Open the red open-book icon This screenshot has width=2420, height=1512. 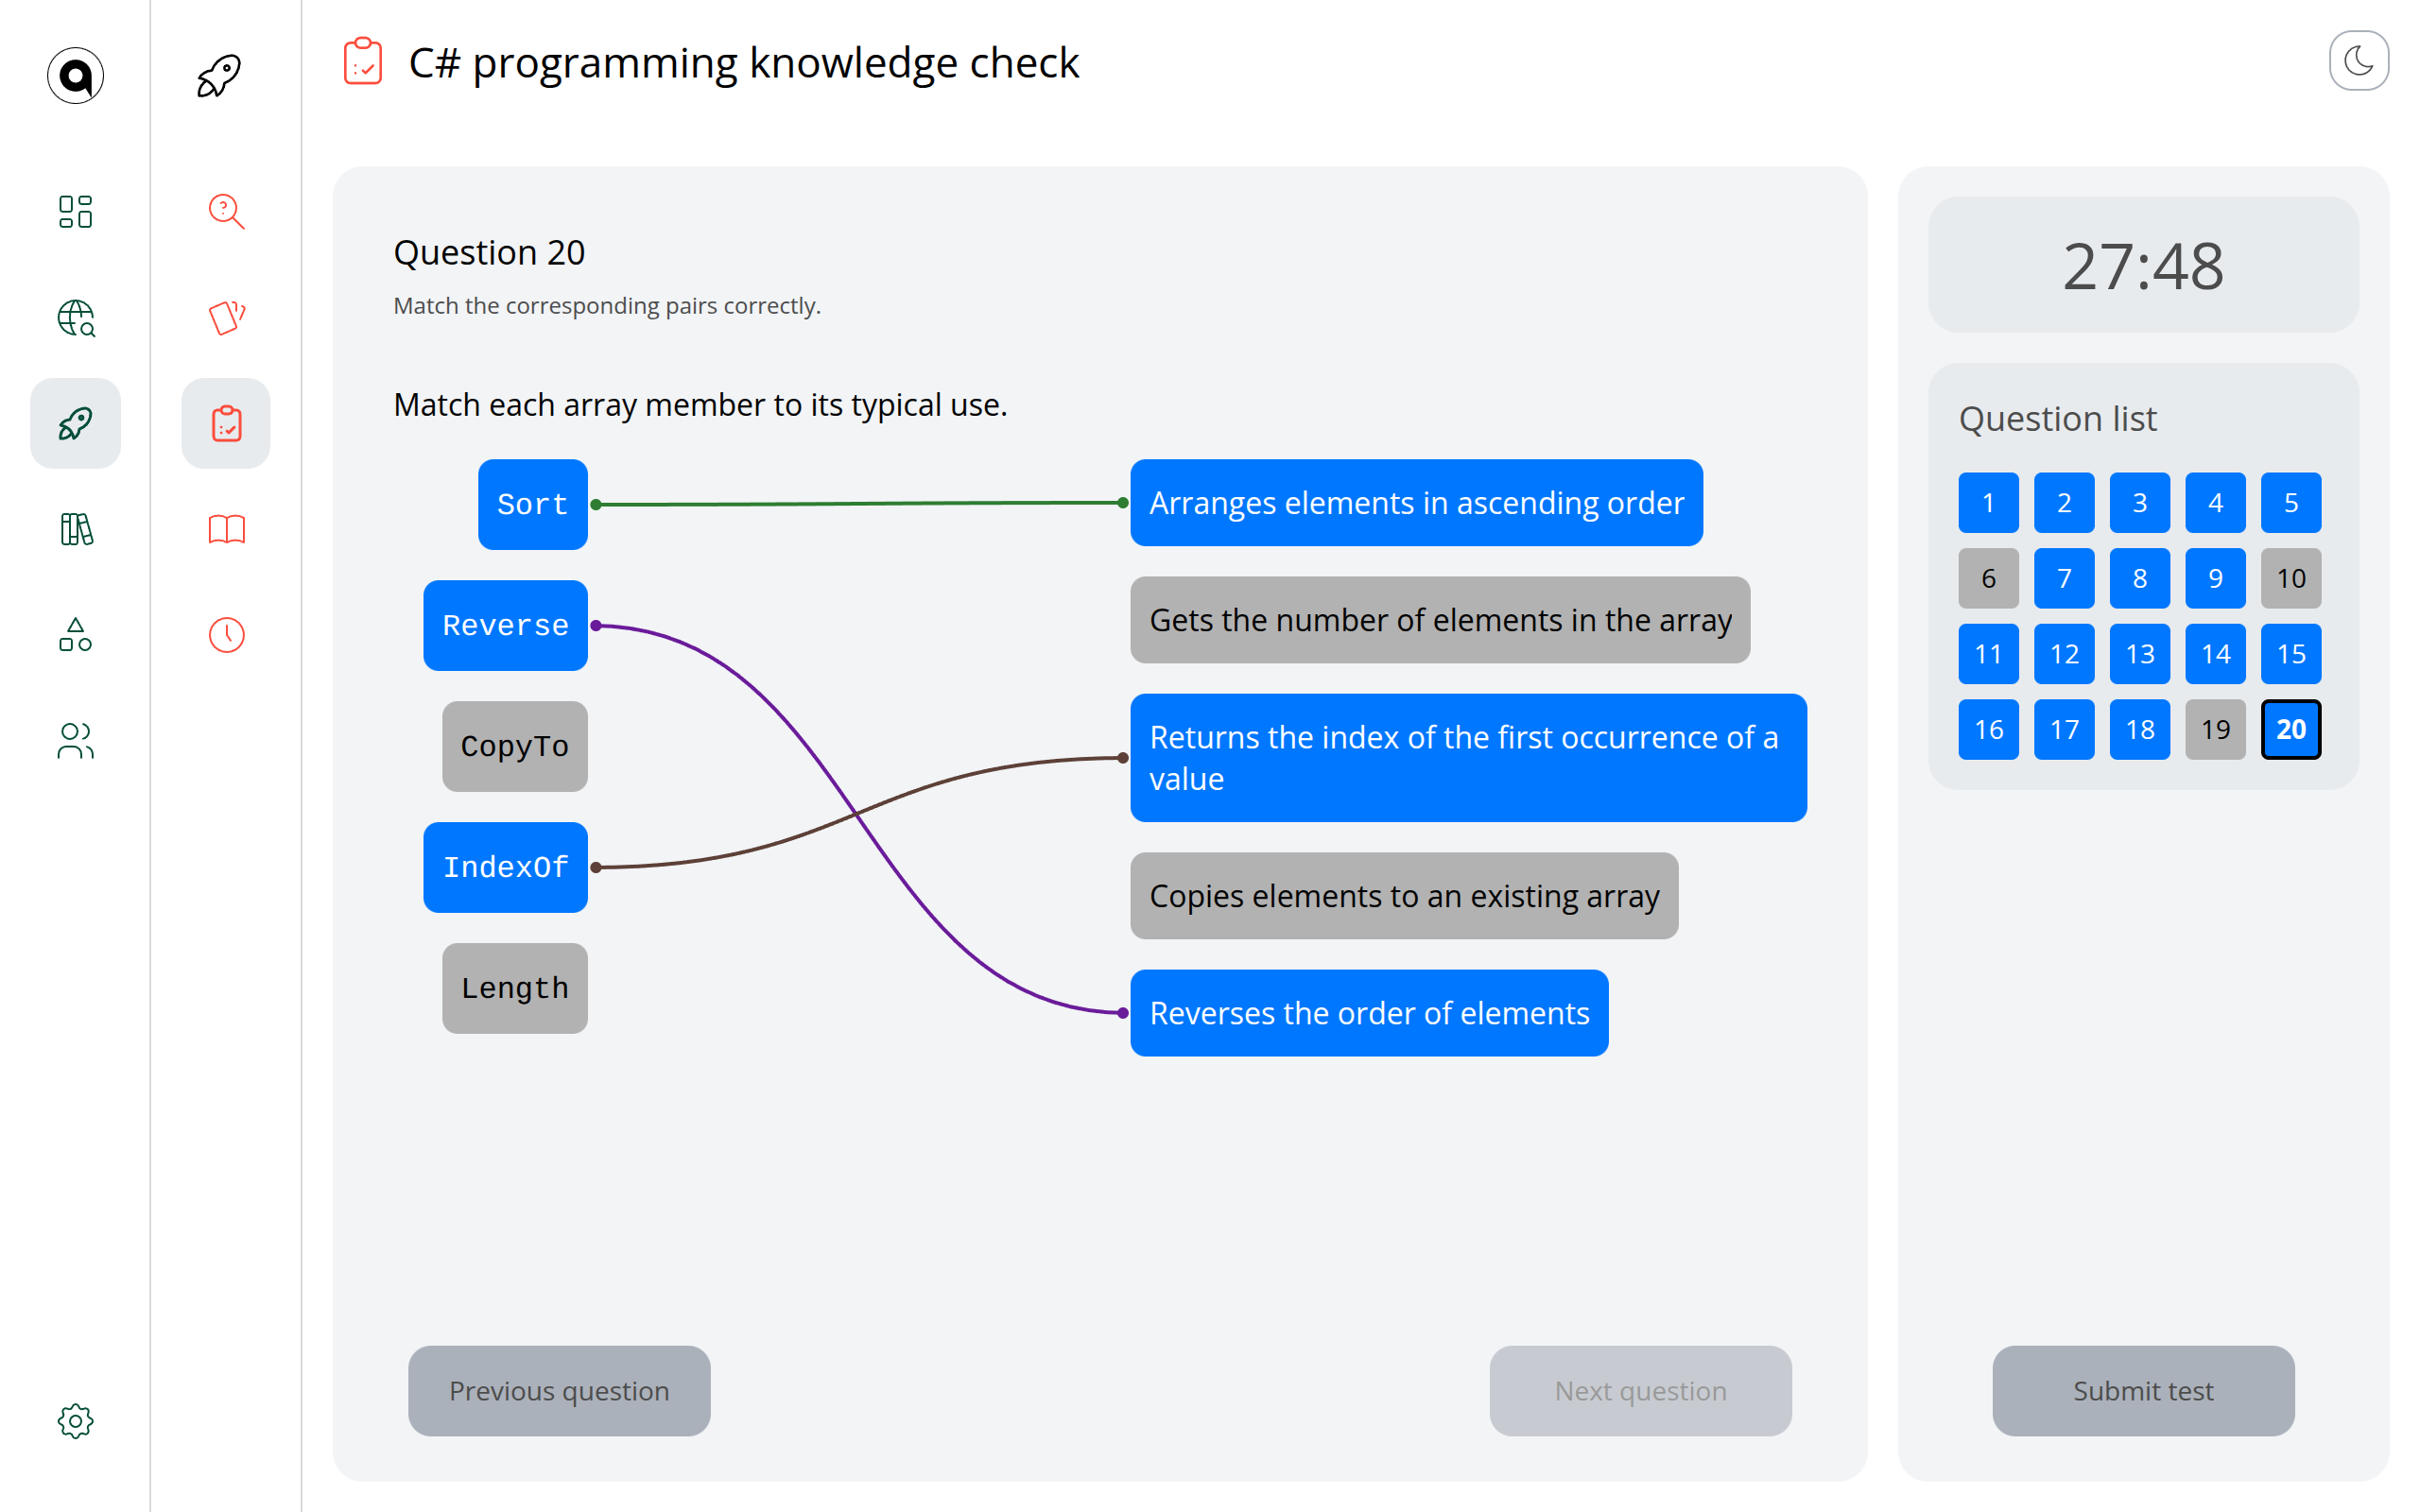click(x=226, y=529)
